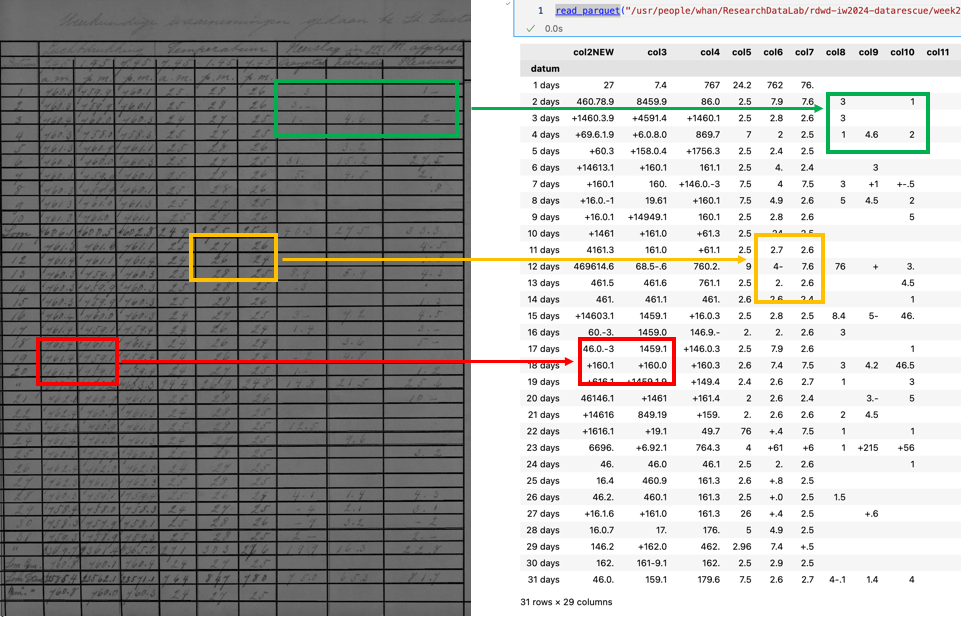Click the datum index header

539,69
